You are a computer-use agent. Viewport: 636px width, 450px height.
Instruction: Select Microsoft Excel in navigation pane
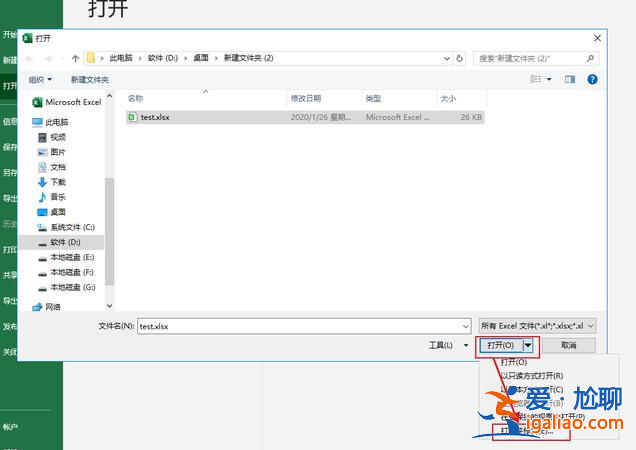click(67, 102)
